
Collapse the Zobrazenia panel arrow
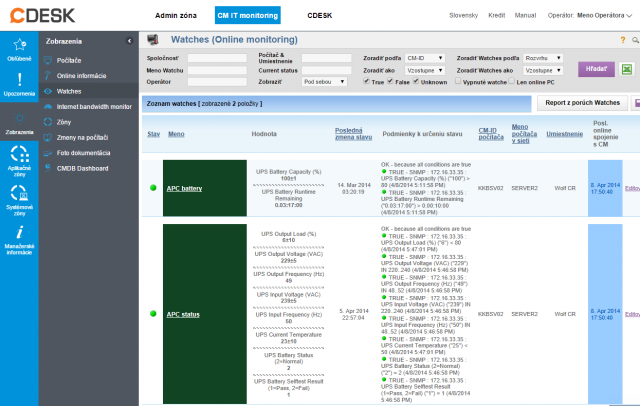[x=129, y=41]
